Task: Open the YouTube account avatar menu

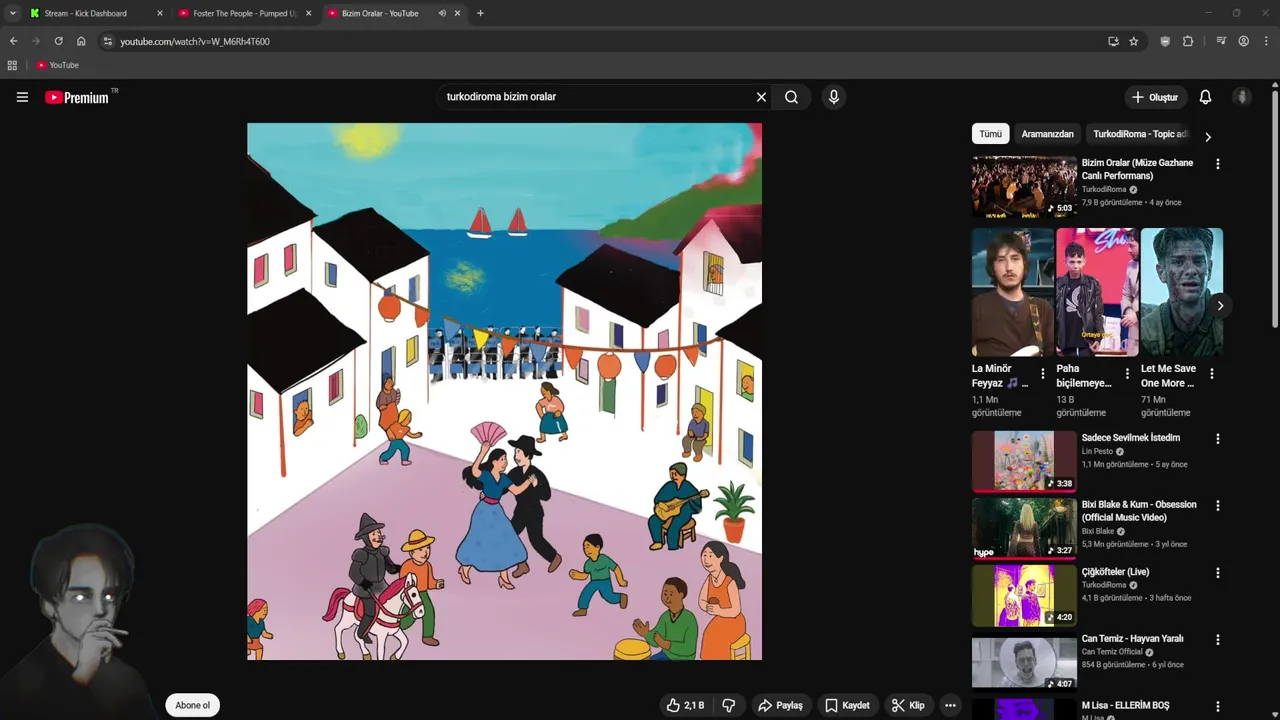Action: pyautogui.click(x=1242, y=97)
